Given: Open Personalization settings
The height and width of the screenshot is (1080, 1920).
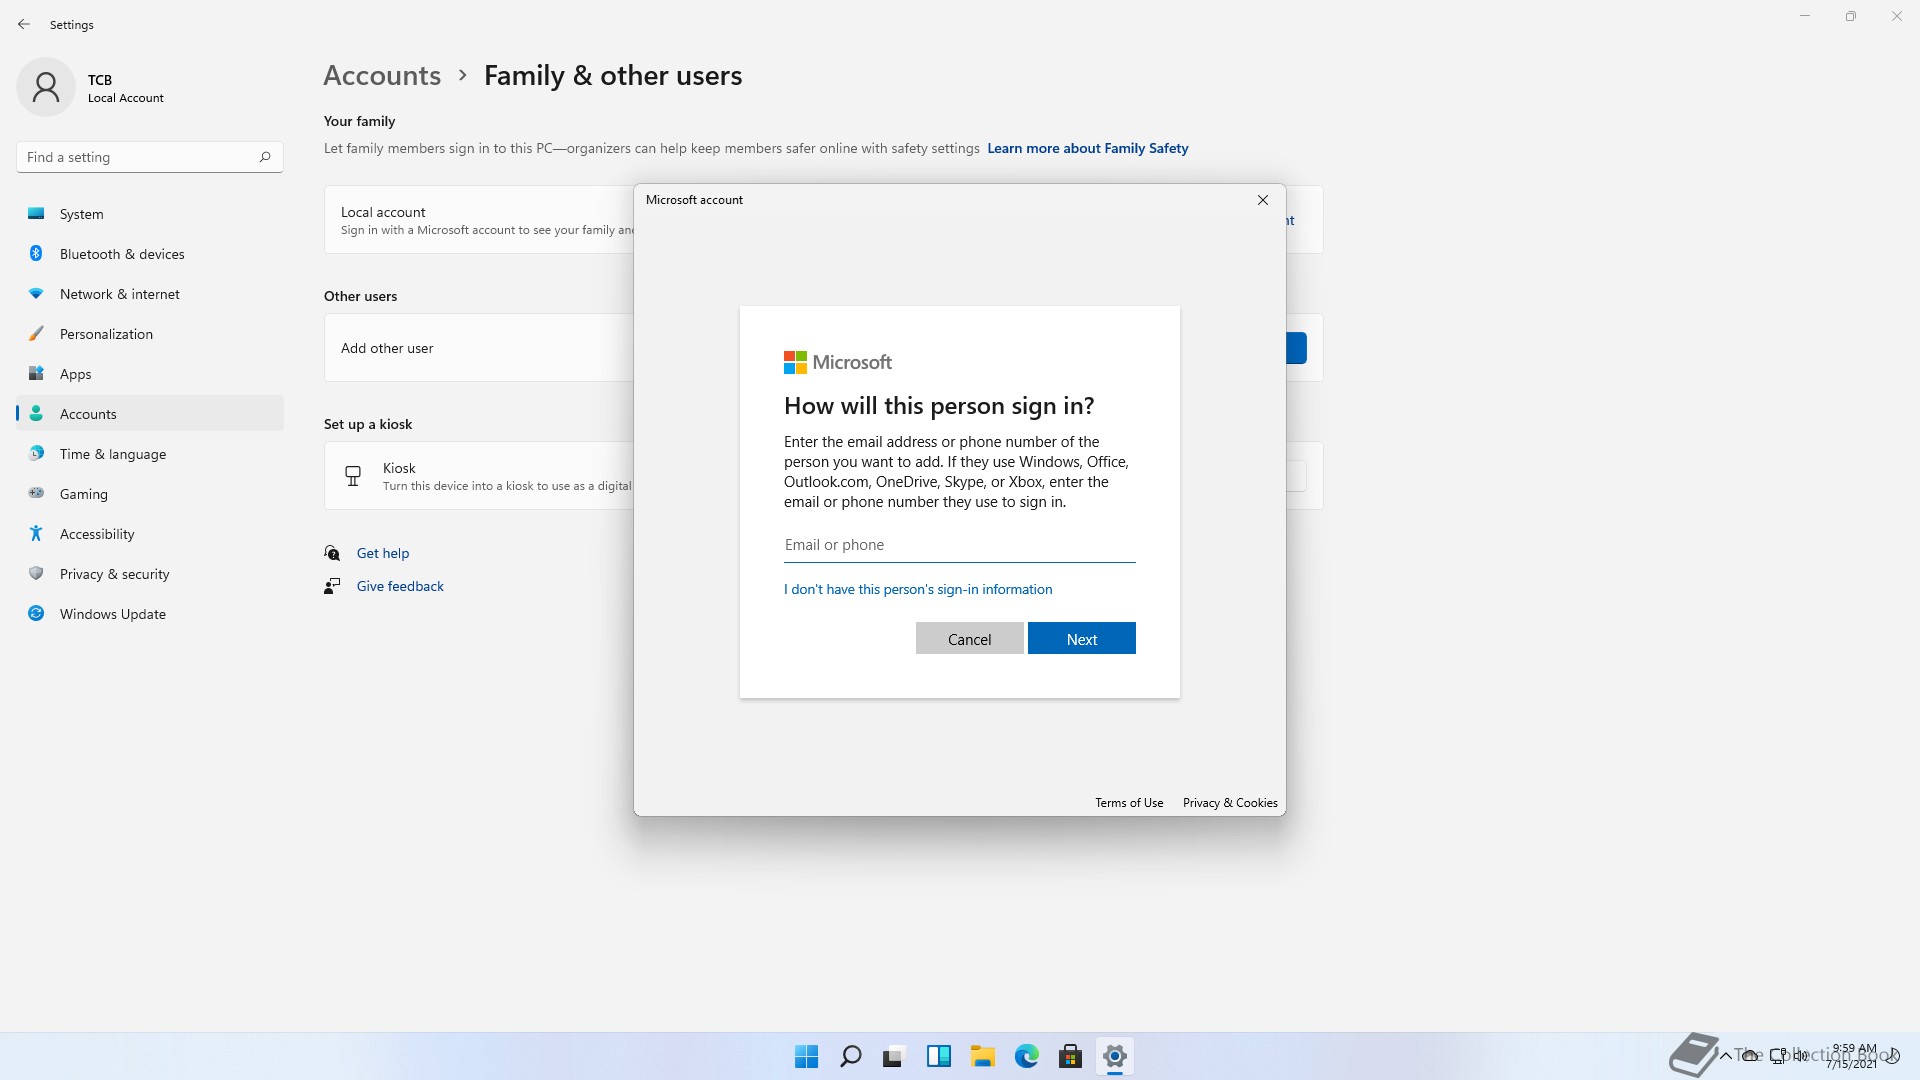Looking at the screenshot, I should point(150,334).
